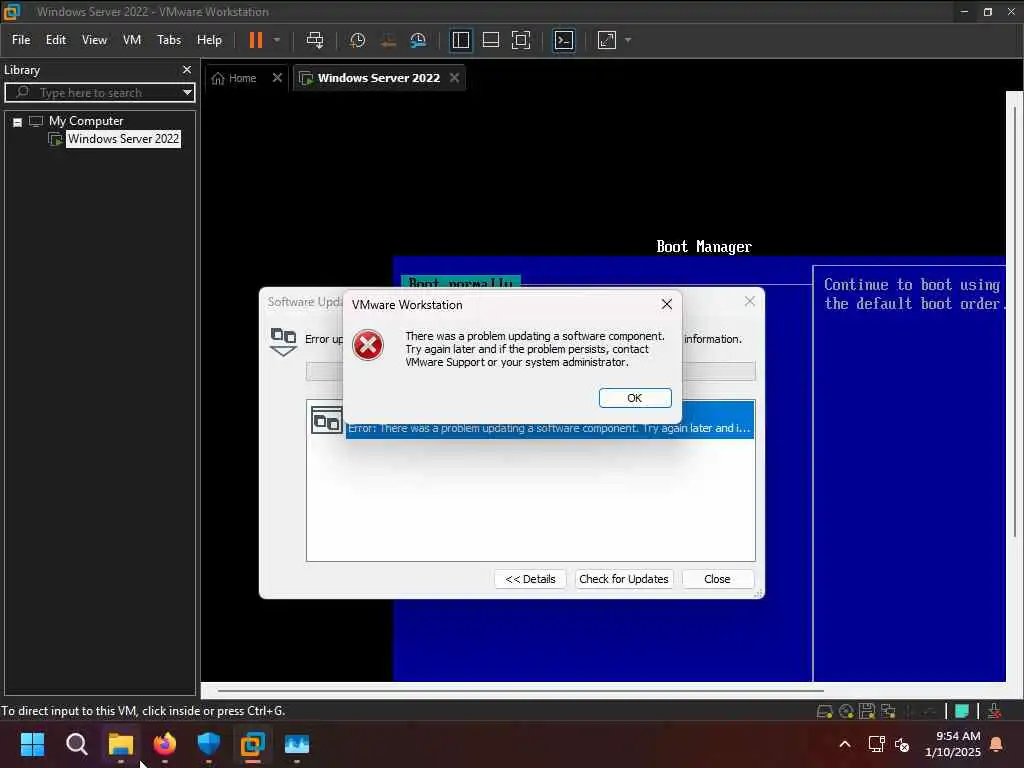Open the File menu
Viewport: 1024px width, 768px height.
[x=21, y=40]
